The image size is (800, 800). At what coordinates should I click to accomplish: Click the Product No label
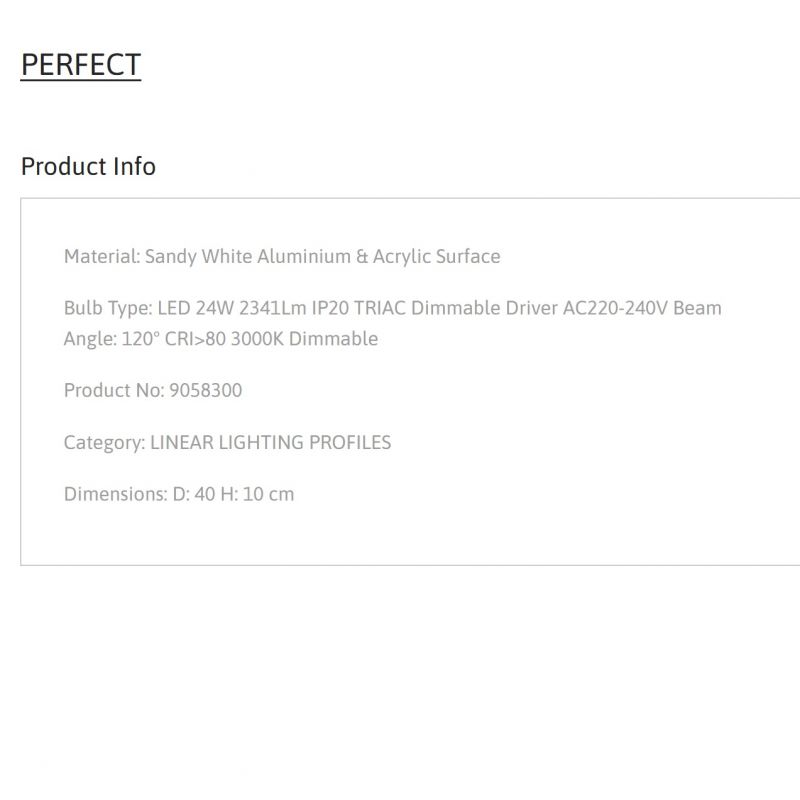(114, 390)
